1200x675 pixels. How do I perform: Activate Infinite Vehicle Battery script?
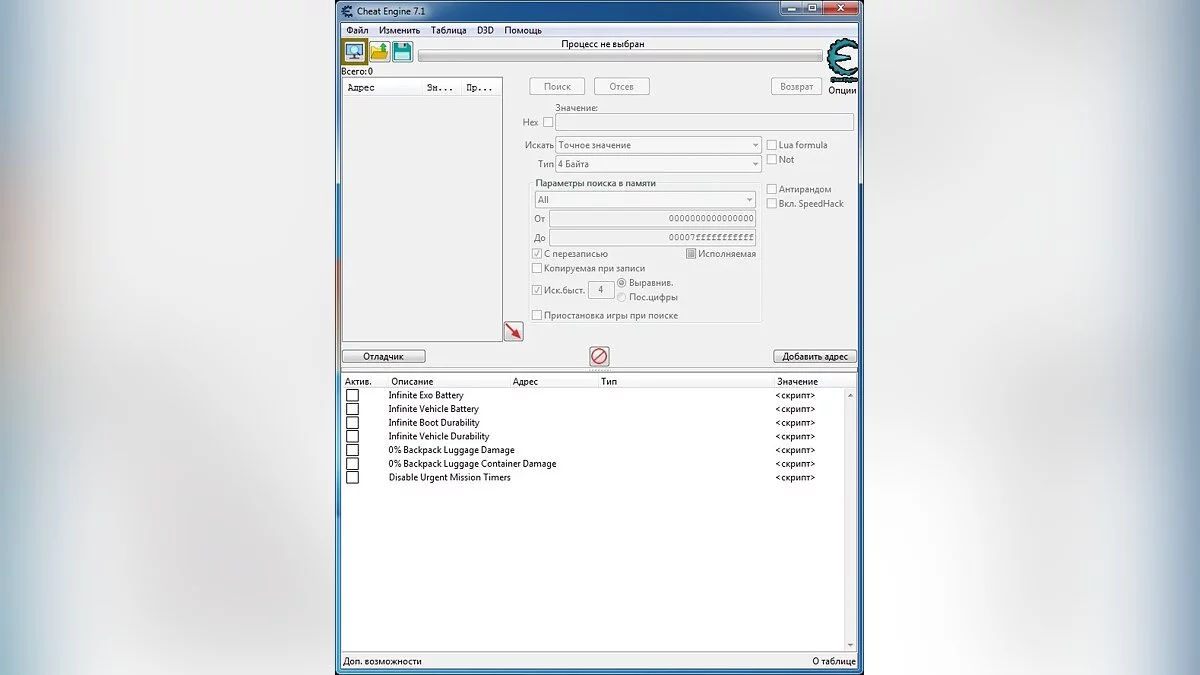click(x=352, y=409)
